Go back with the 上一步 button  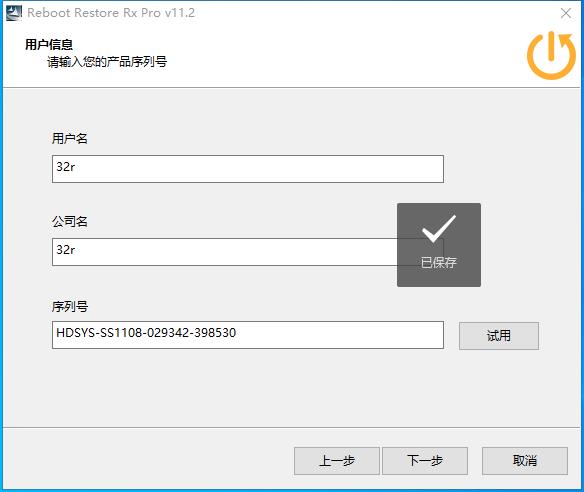tap(337, 461)
